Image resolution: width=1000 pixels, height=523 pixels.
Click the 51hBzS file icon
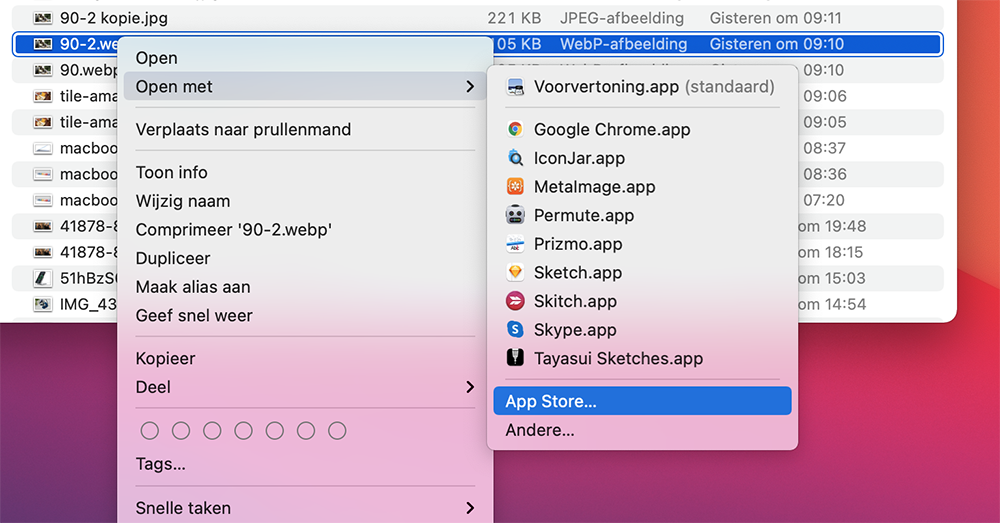tap(43, 278)
